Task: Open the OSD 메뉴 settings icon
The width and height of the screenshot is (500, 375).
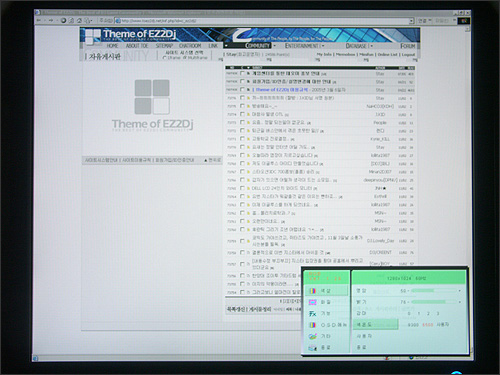Action: pyautogui.click(x=312, y=325)
